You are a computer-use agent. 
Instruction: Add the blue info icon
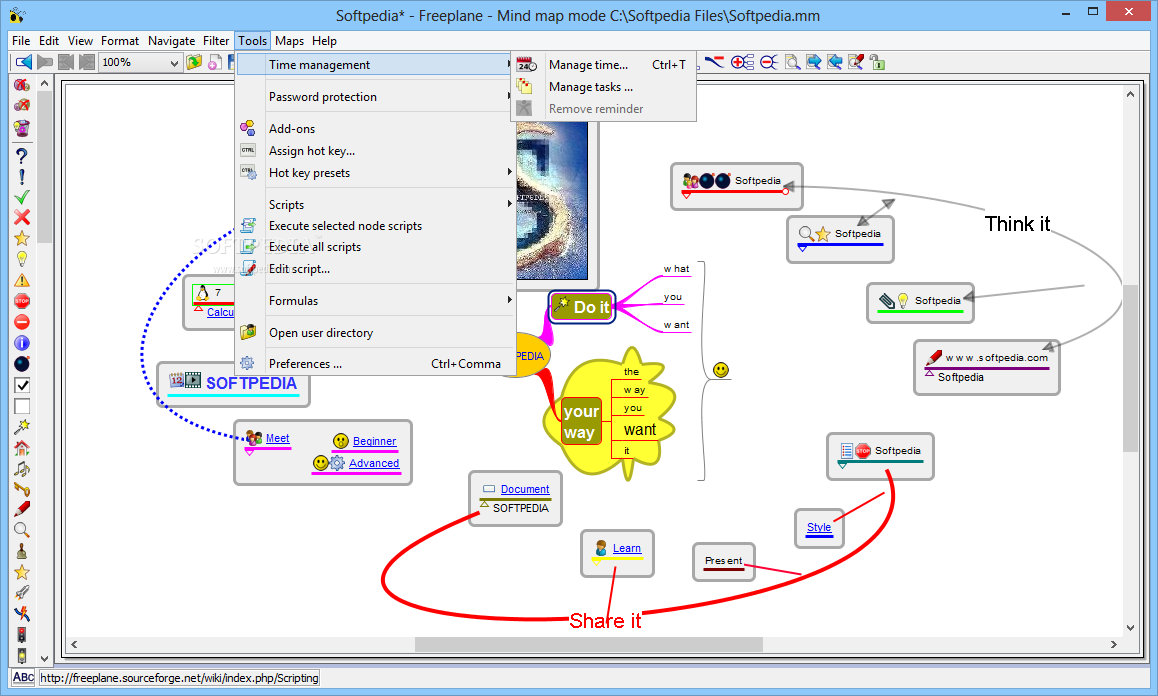22,343
